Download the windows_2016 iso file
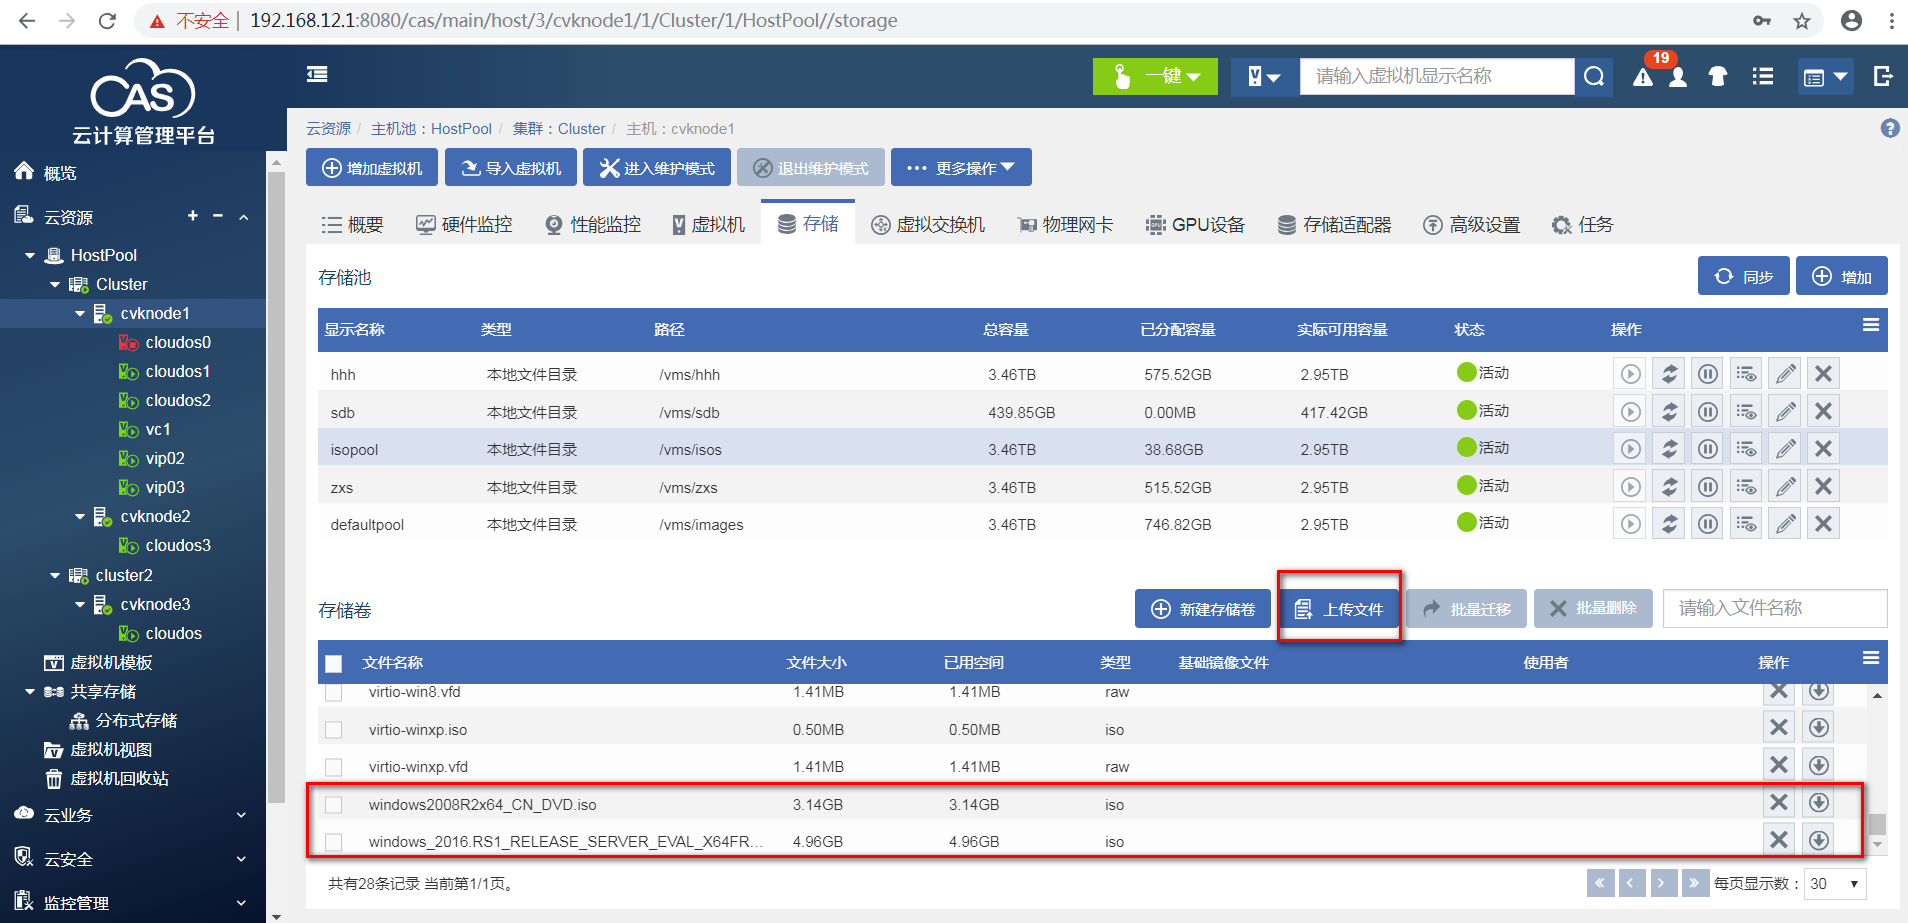This screenshot has width=1908, height=923. point(1819,840)
